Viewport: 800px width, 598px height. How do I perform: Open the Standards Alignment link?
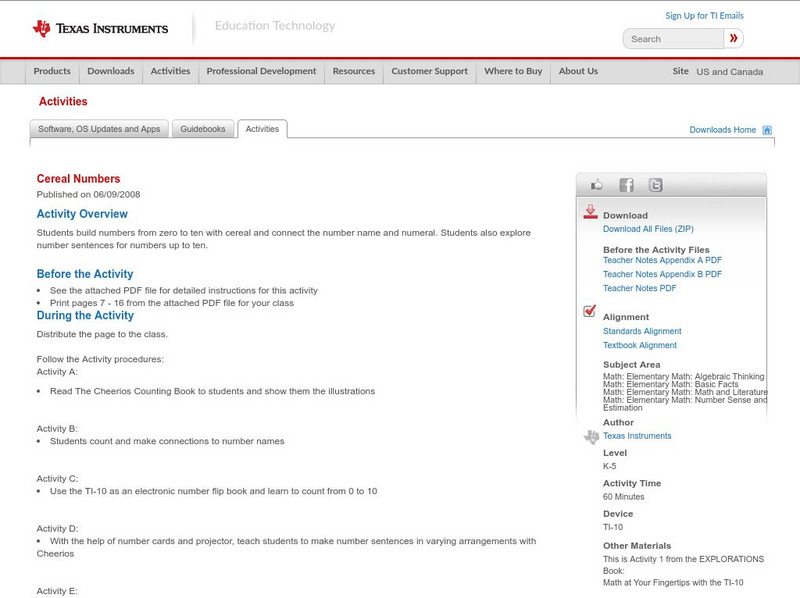(642, 331)
